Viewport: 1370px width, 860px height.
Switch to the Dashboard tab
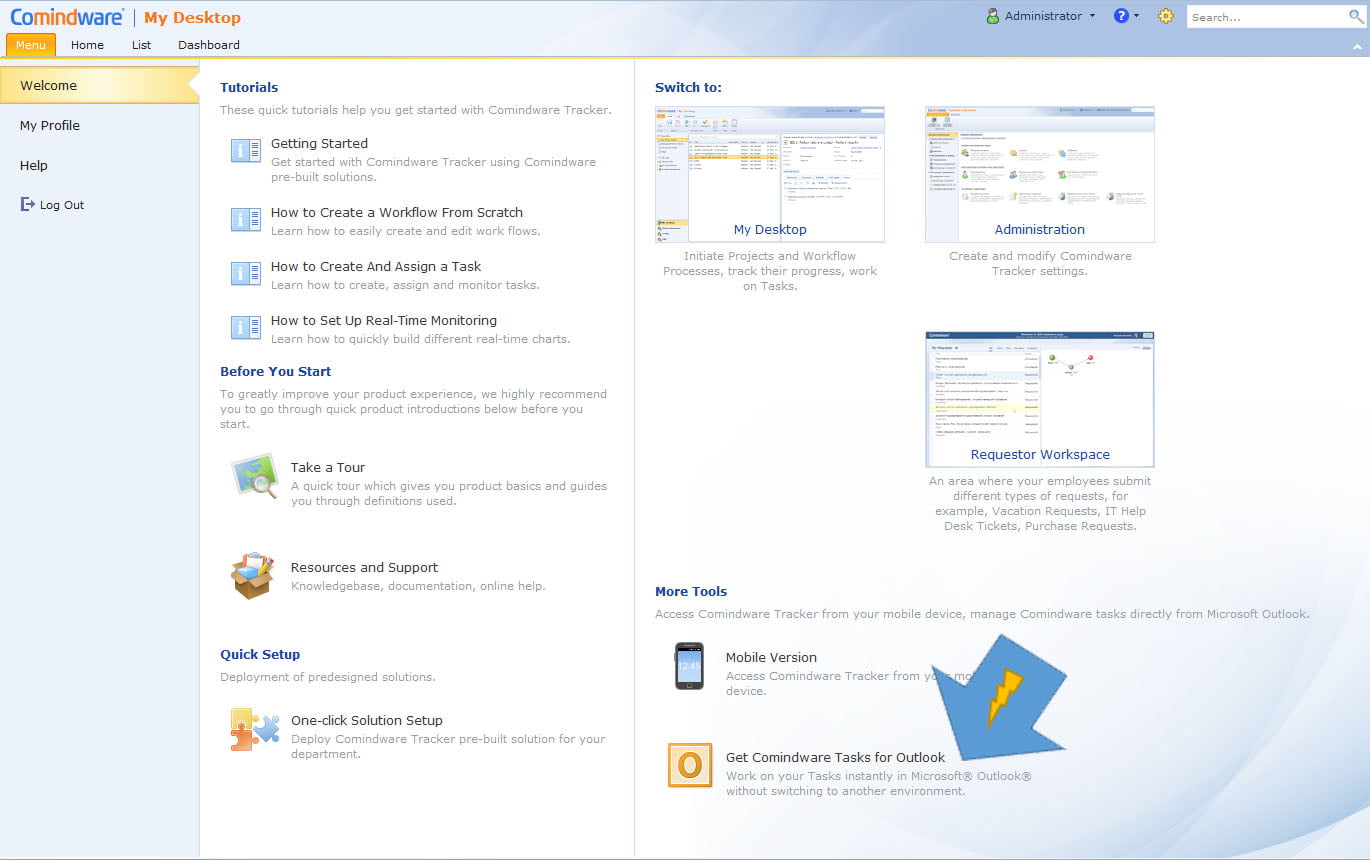[x=209, y=45]
